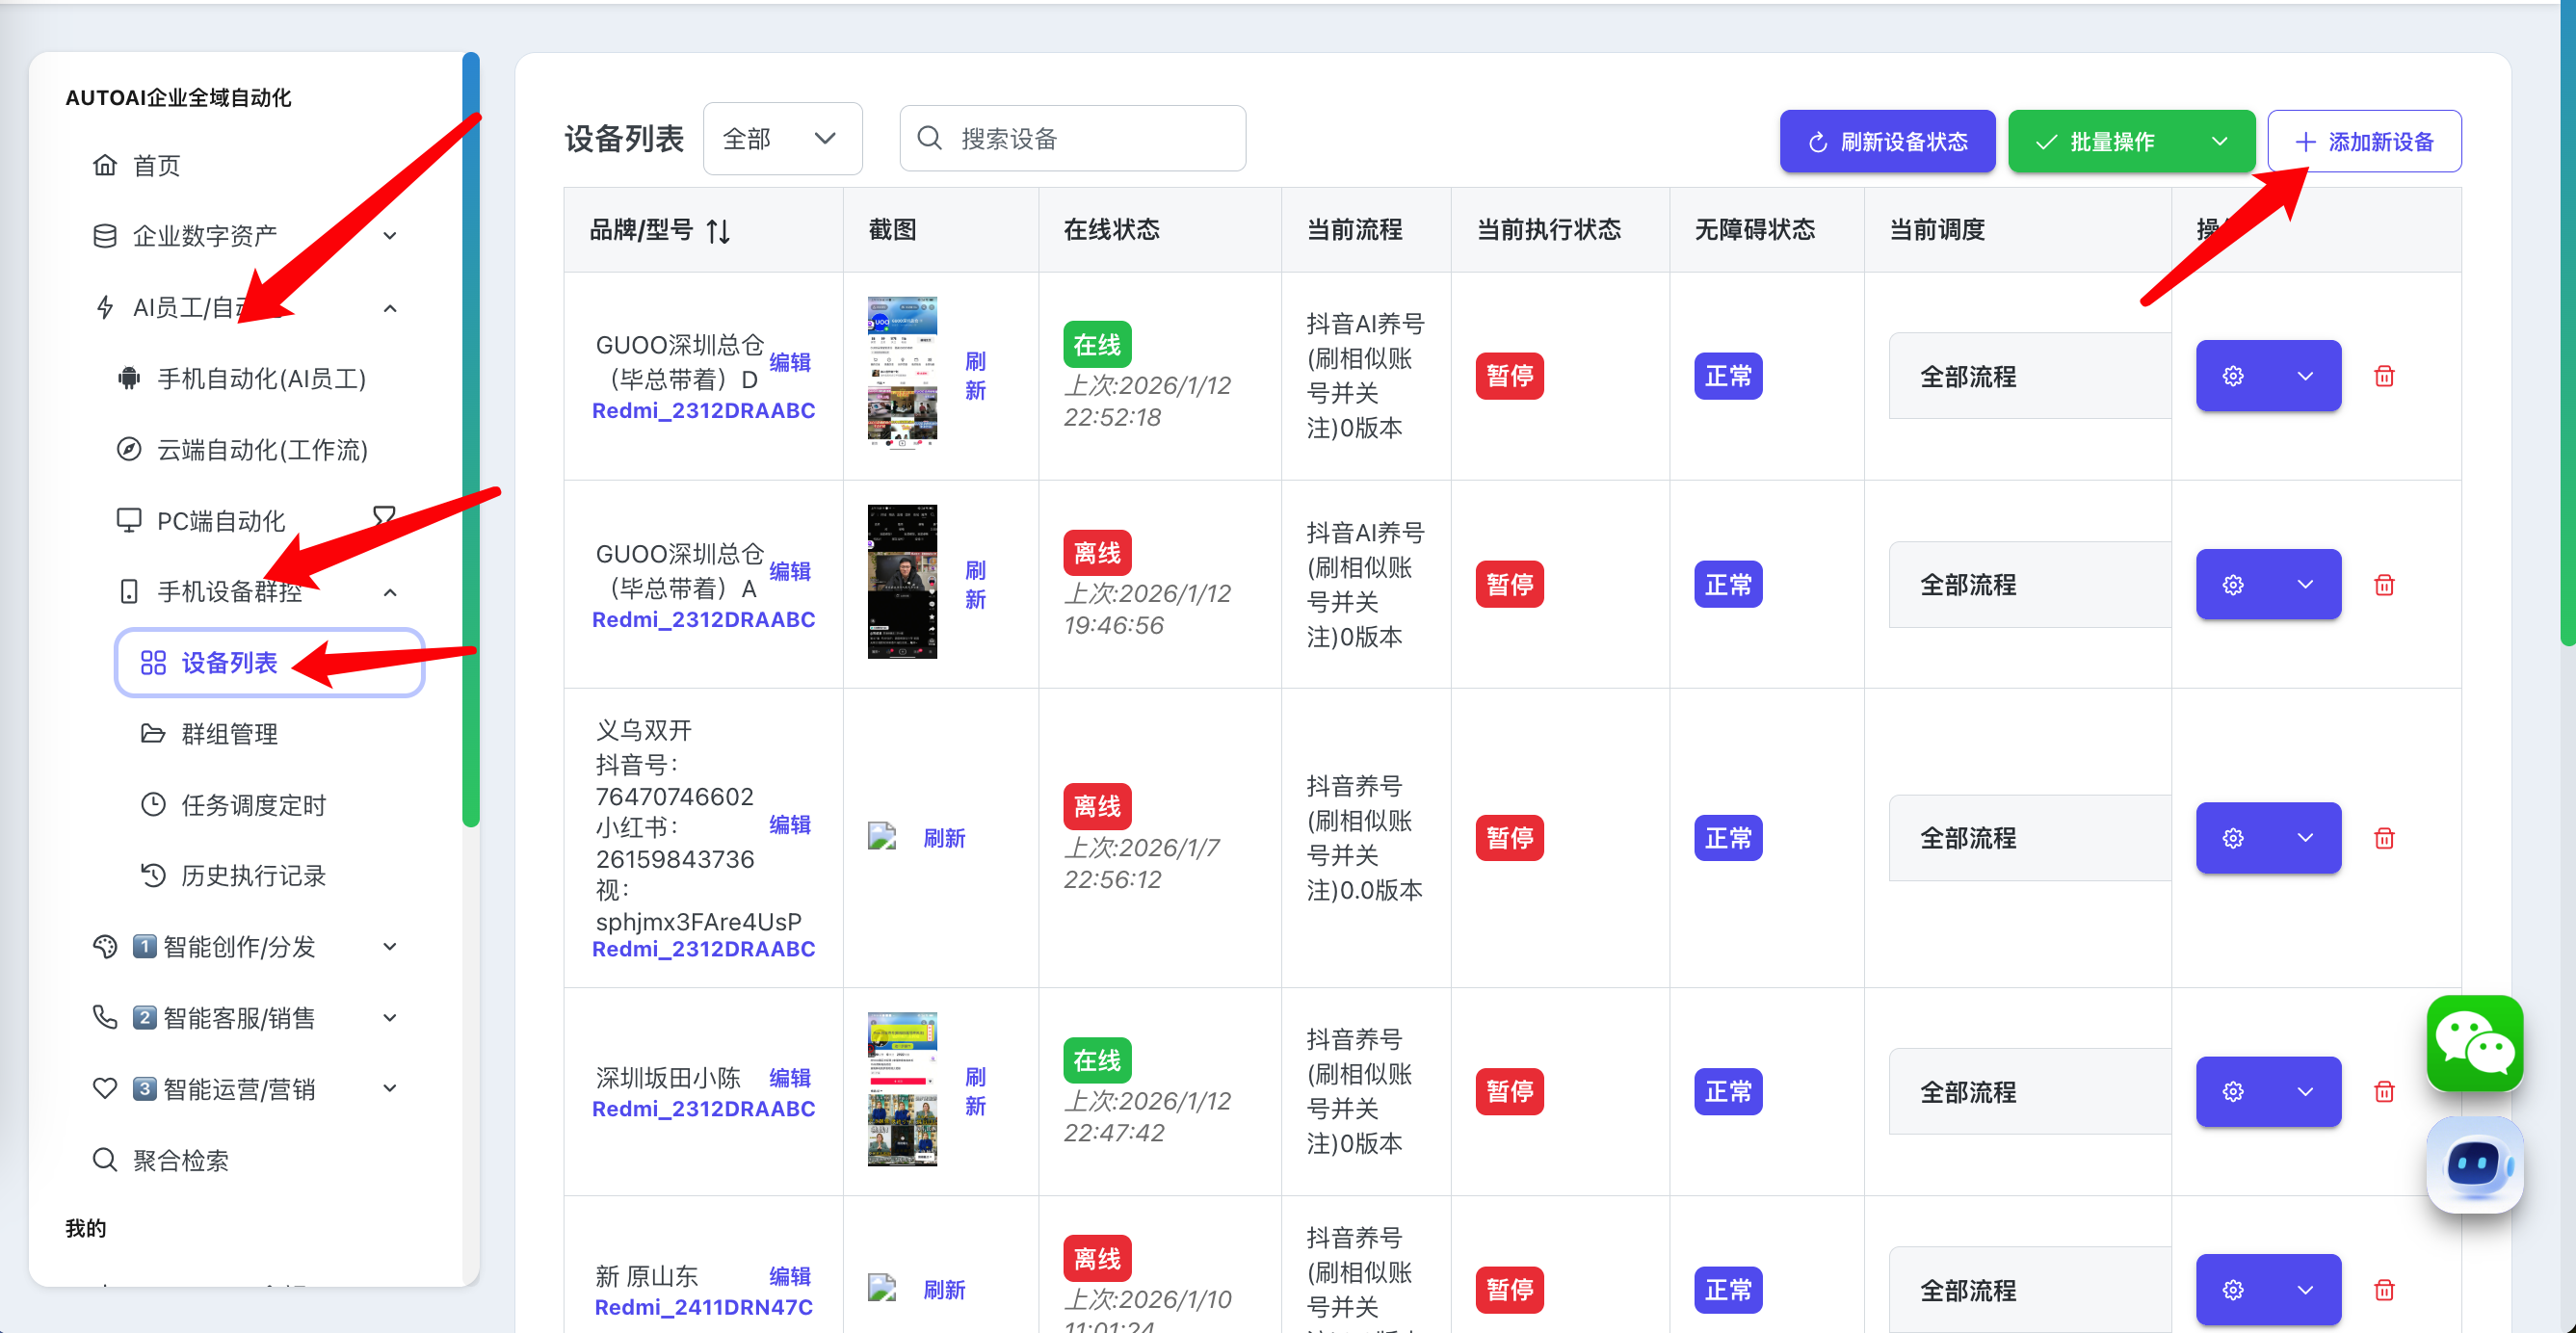Open 群组管理 in sidebar
The width and height of the screenshot is (2576, 1333).
pos(230,734)
